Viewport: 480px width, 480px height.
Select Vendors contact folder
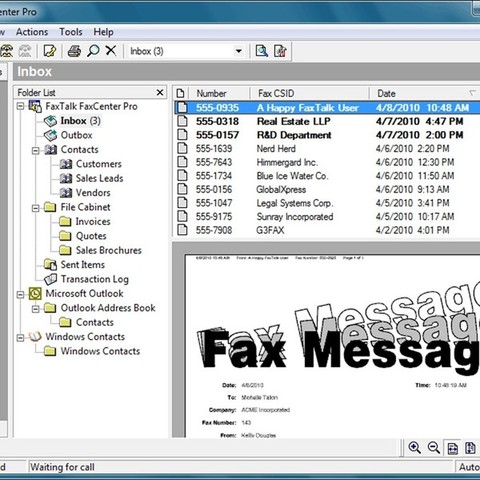coord(93,193)
